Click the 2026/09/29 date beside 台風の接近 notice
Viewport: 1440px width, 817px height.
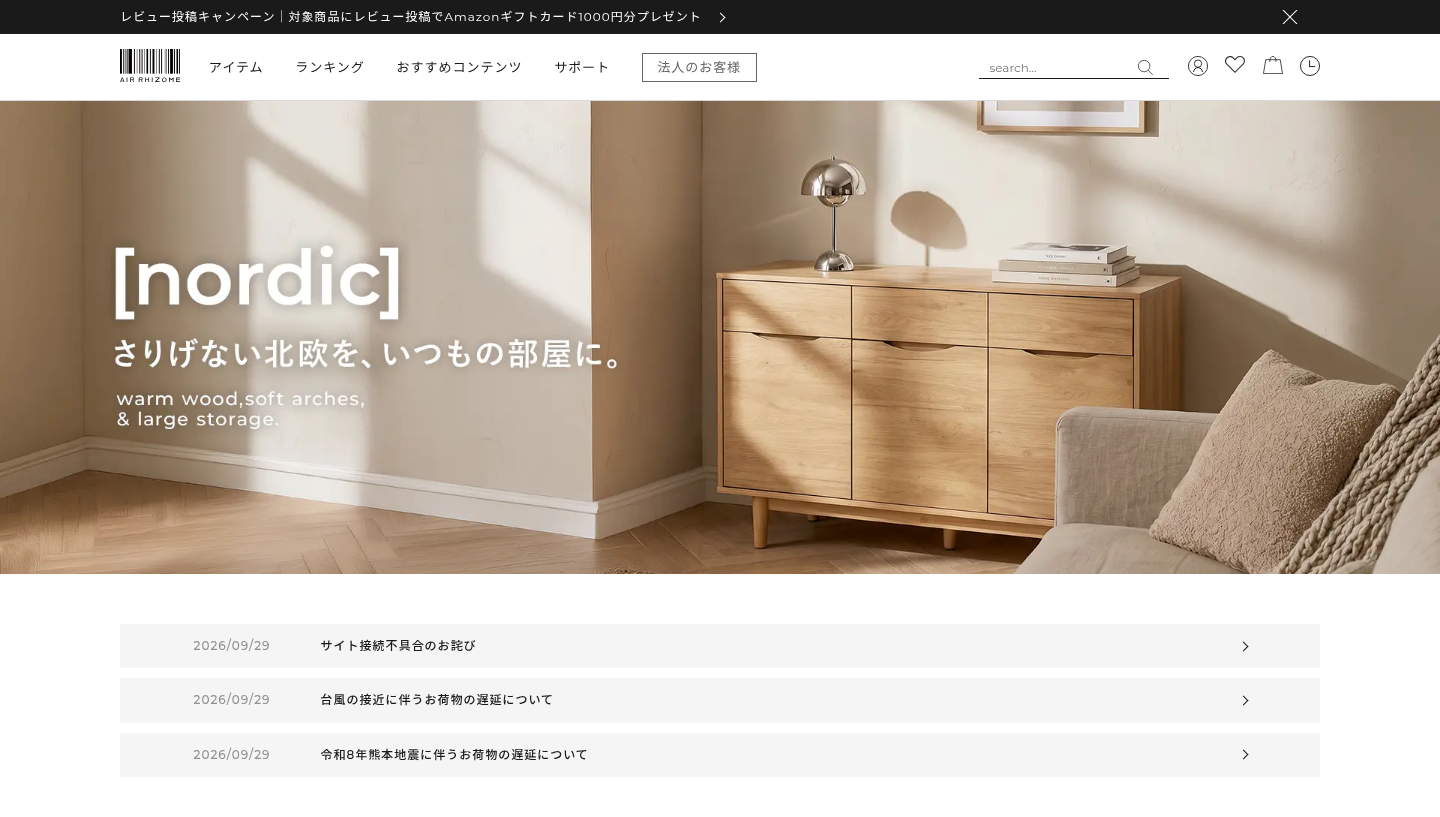(231, 700)
